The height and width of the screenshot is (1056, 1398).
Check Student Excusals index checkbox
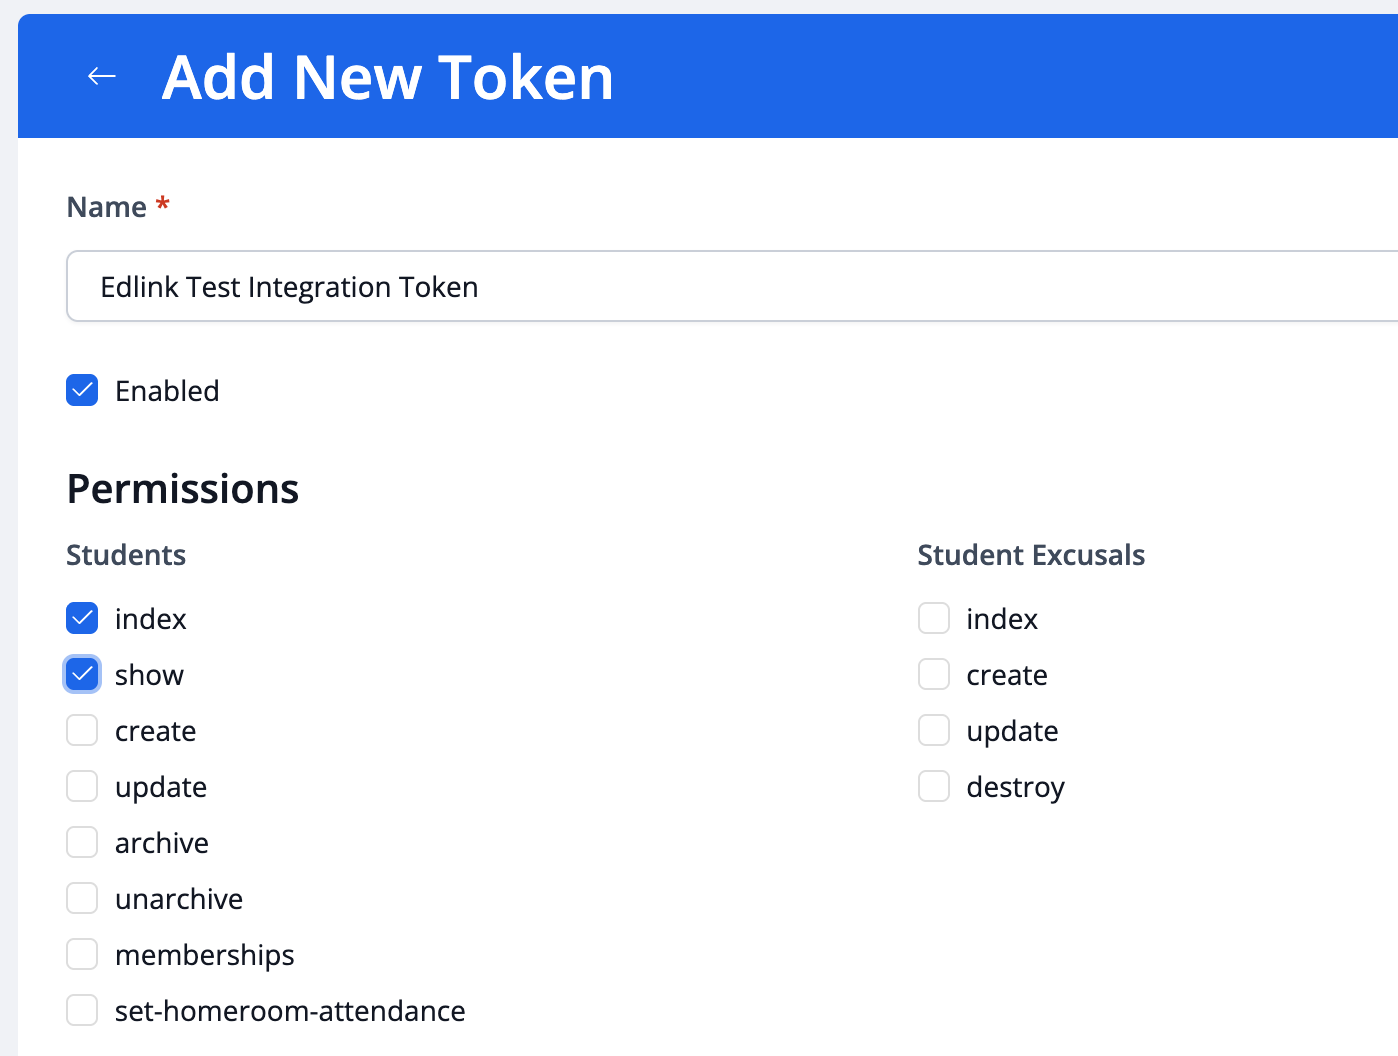[933, 618]
